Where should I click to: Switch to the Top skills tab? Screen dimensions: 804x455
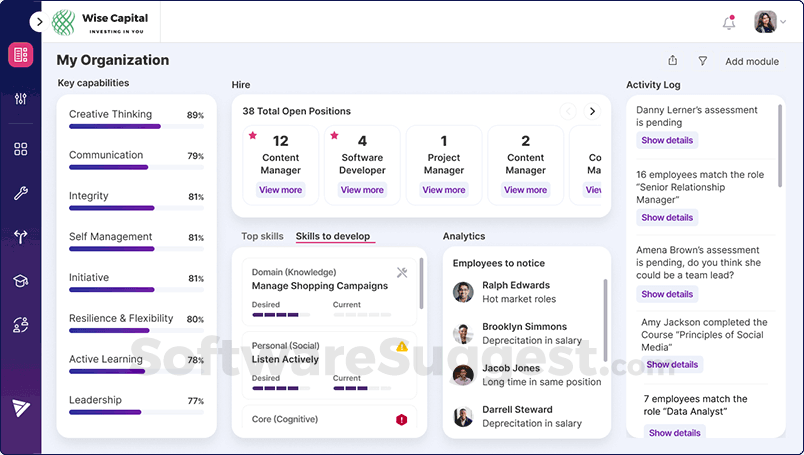click(262, 236)
